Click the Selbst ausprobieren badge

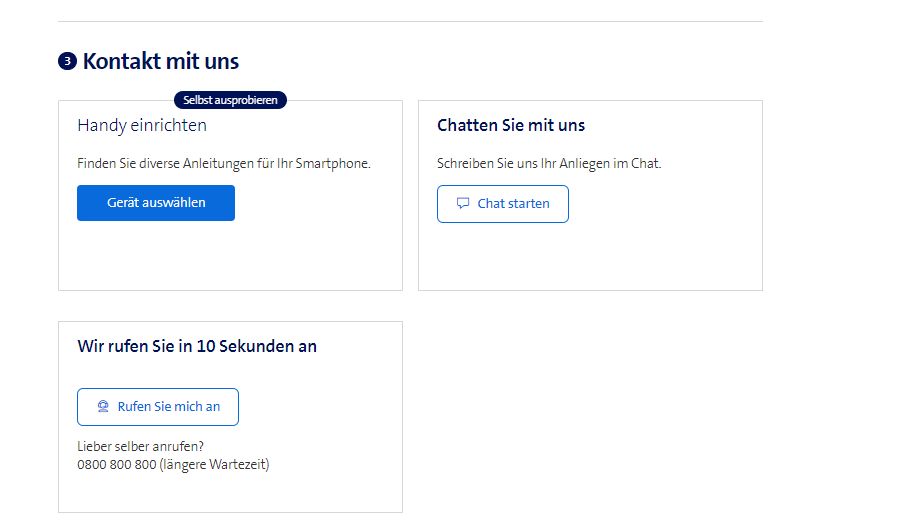click(230, 100)
